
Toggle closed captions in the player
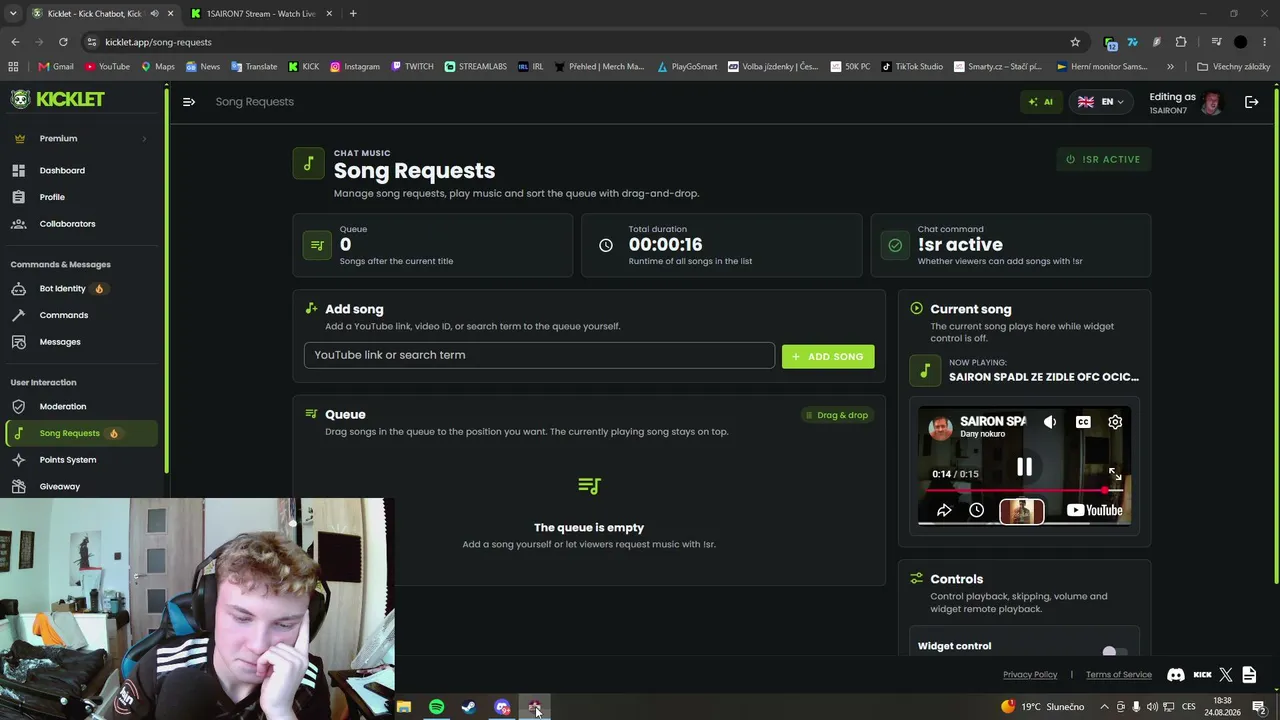pos(1083,422)
